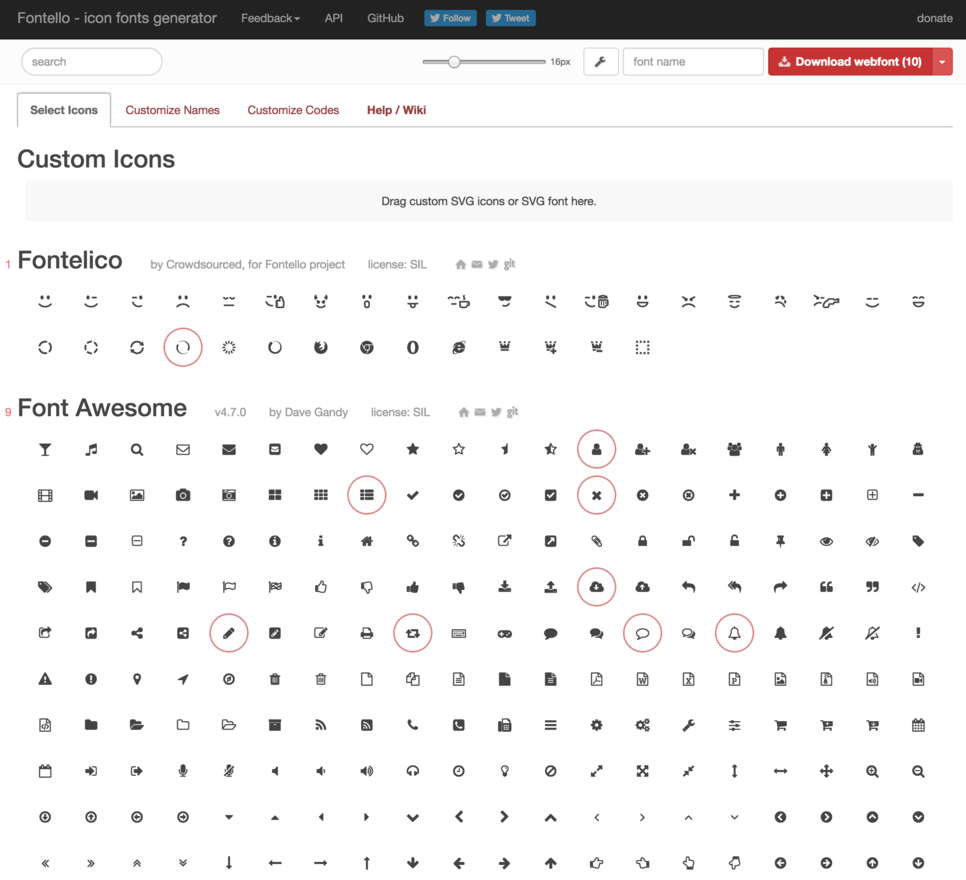966x880 pixels.
Task: Click the Font Awesome collection heading
Action: click(x=102, y=408)
